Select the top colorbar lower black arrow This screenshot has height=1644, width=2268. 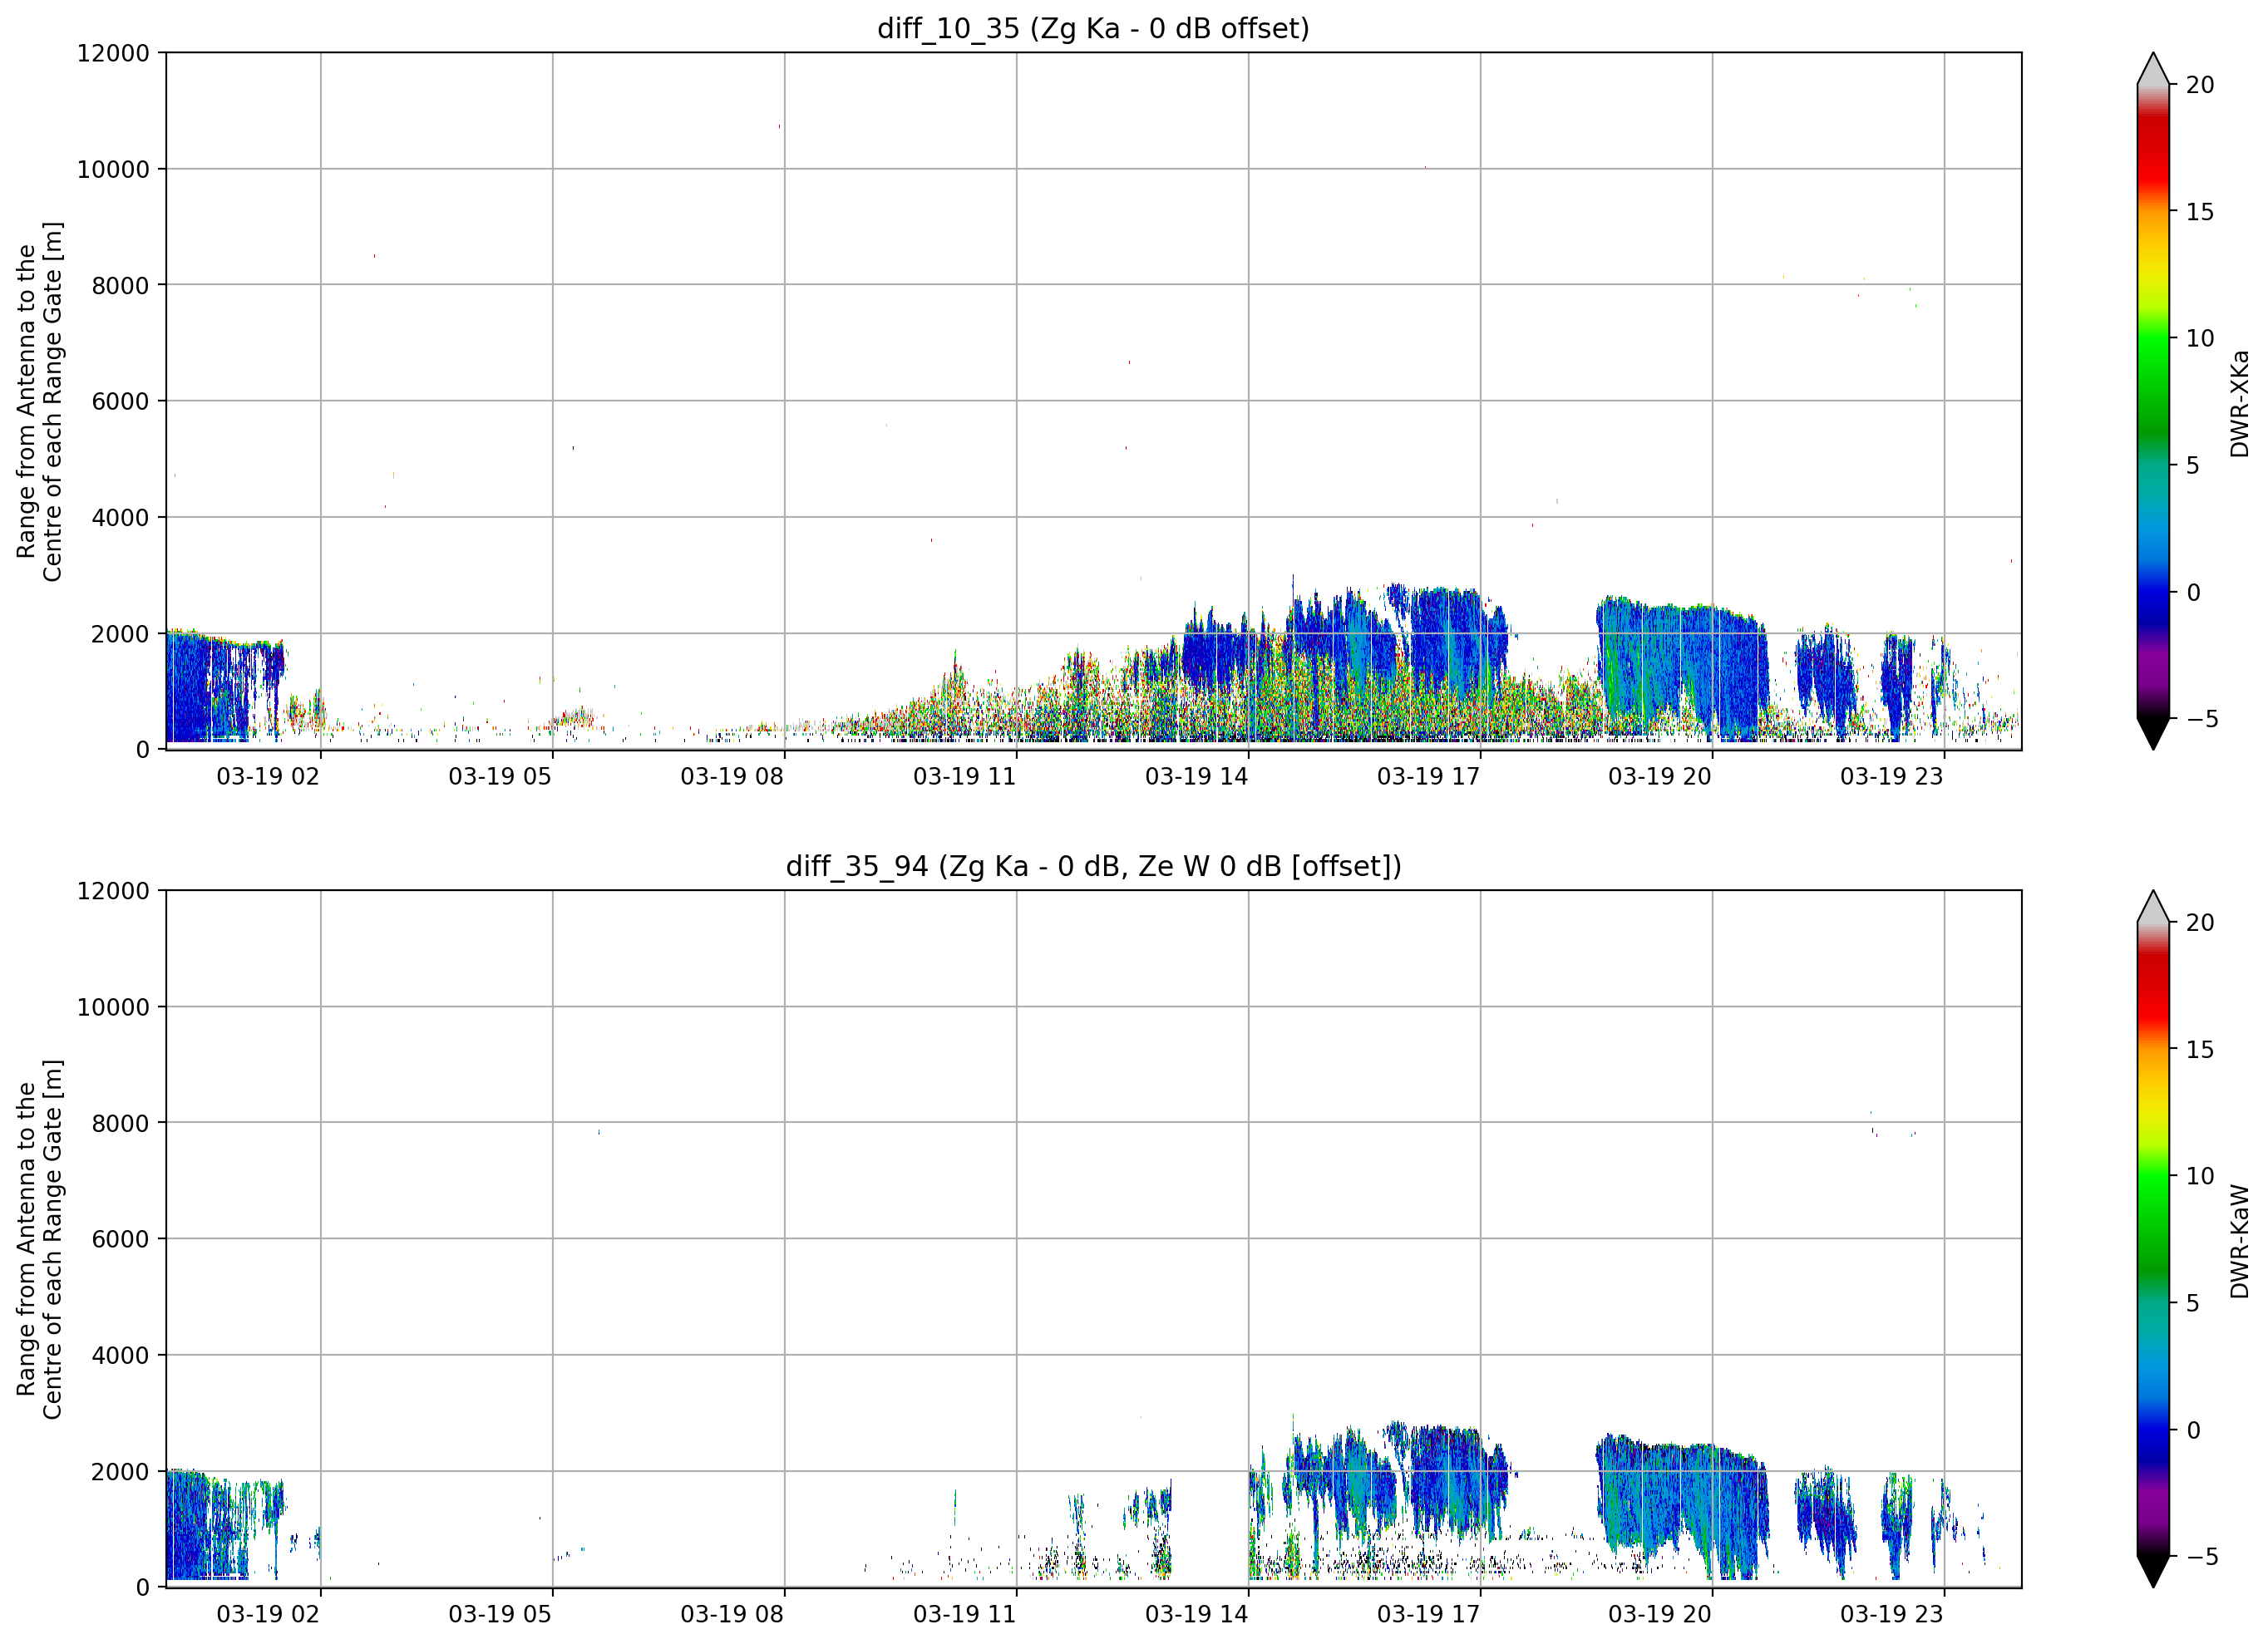click(x=2153, y=733)
